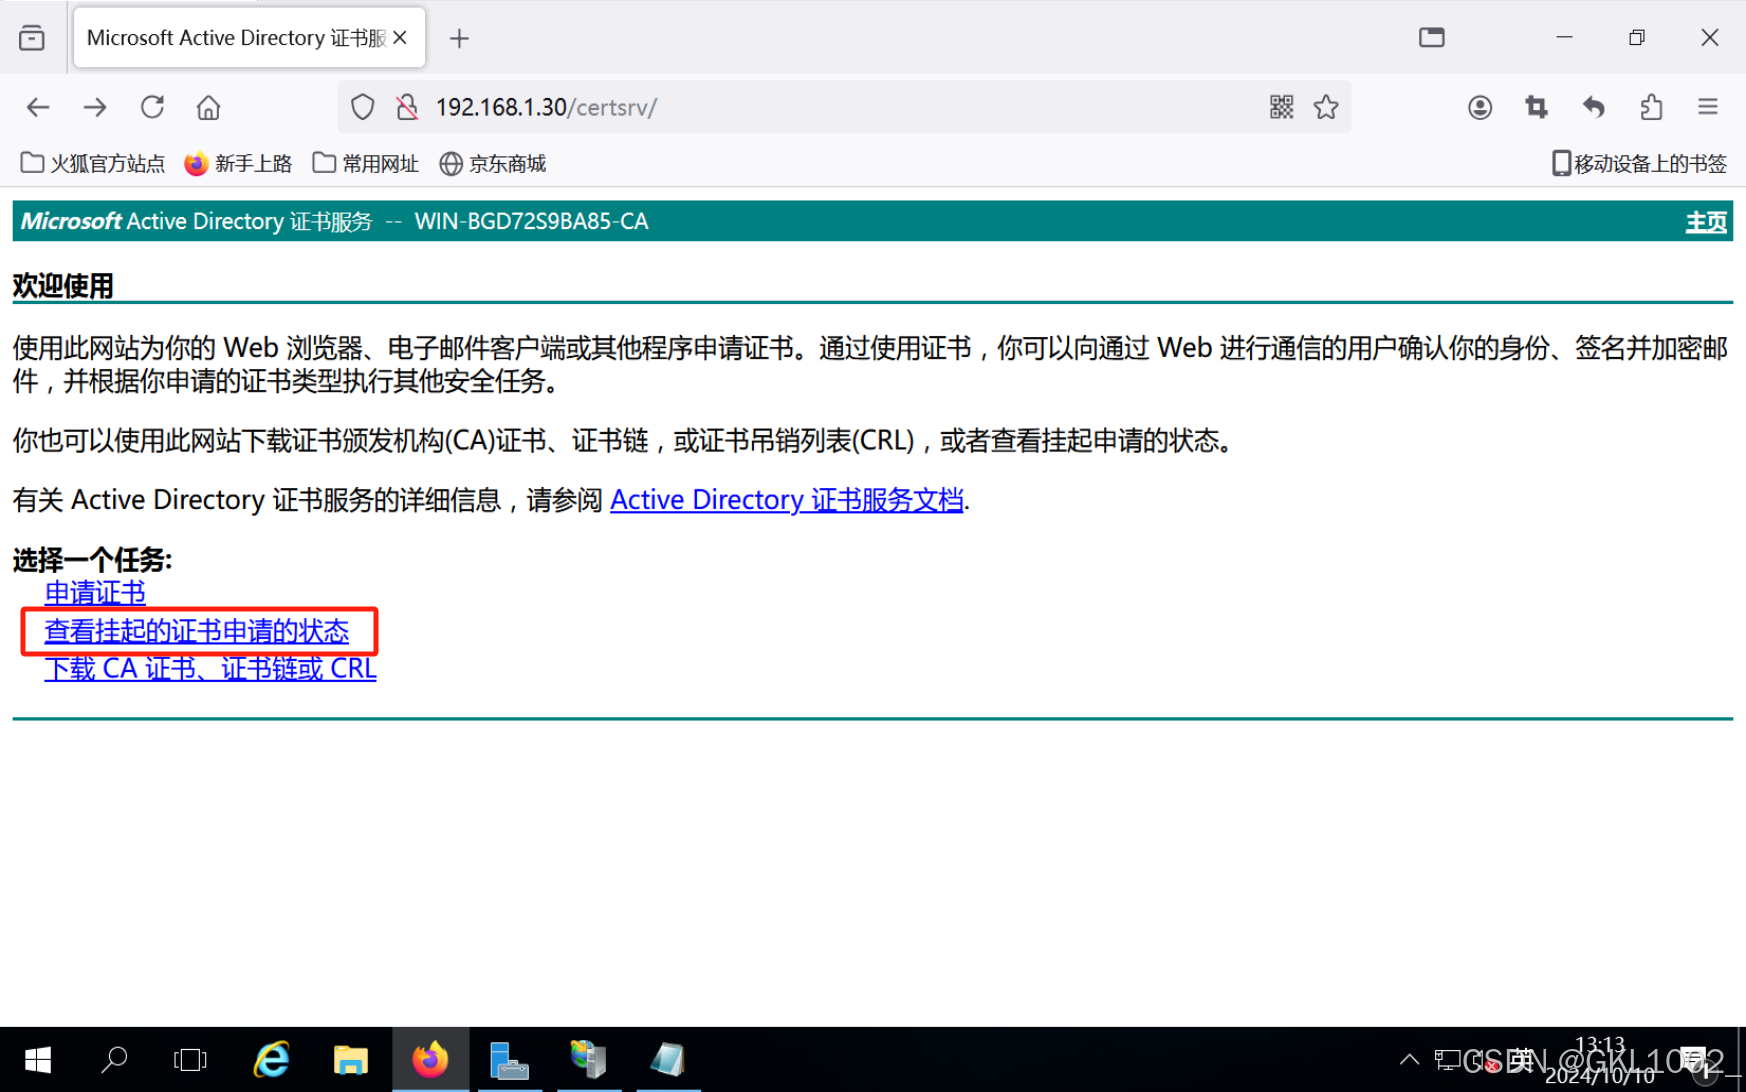This screenshot has width=1746, height=1092.
Task: Open the 火狐官方站点 bookmarks folder
Action: (x=93, y=163)
